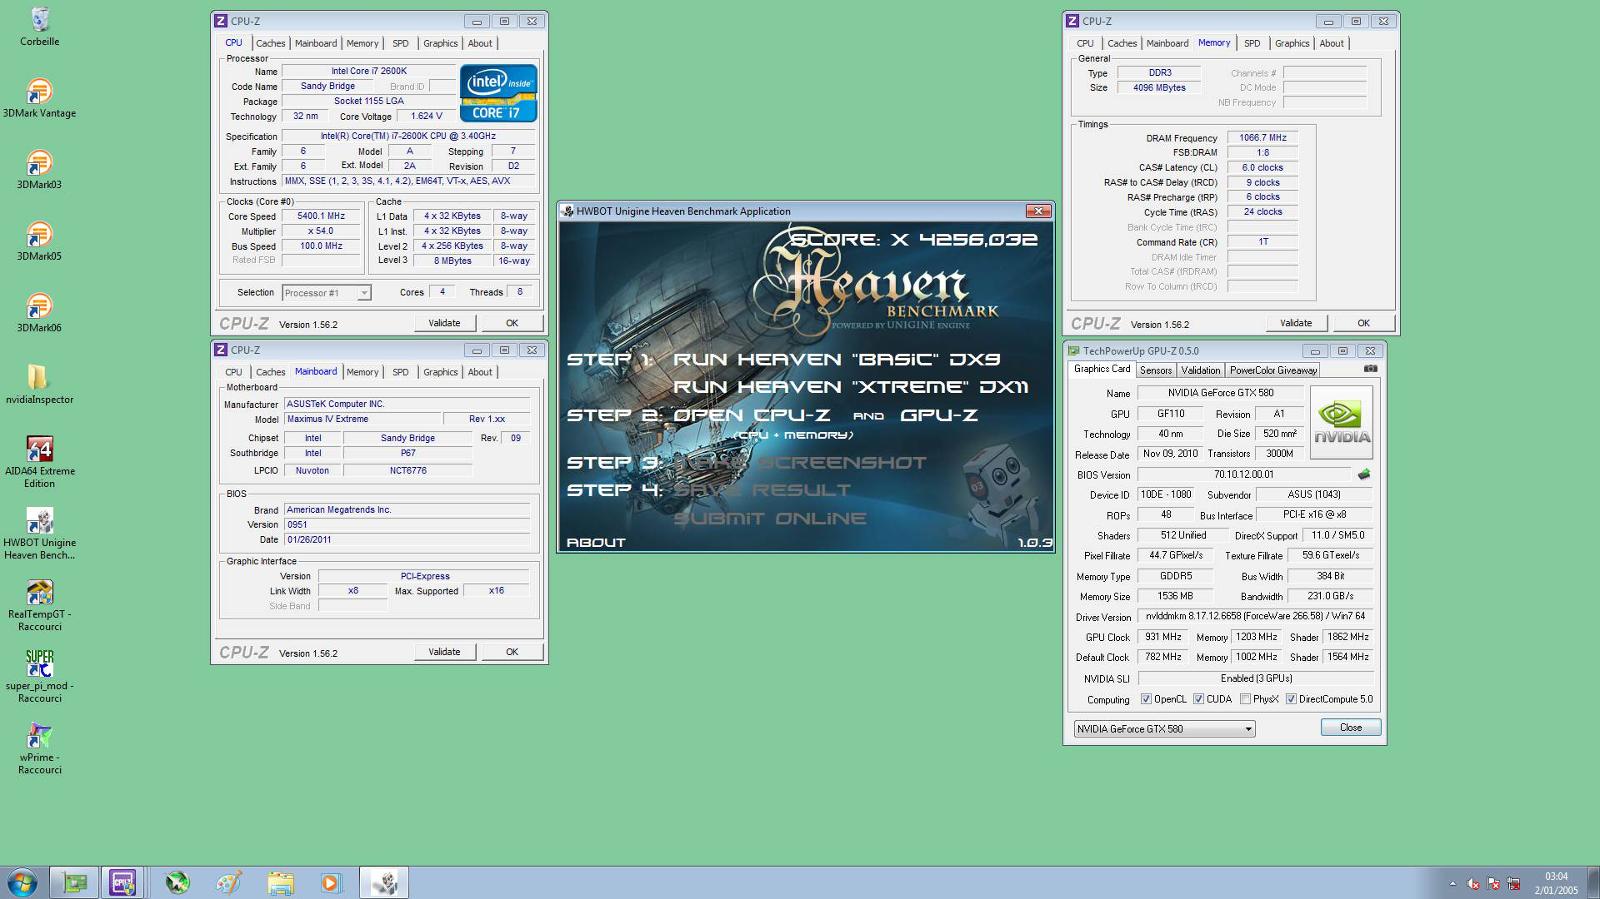Click the DRAM Frequency value 1066.7 MHz
Viewport: 1600px width, 899px height.
pos(1262,138)
